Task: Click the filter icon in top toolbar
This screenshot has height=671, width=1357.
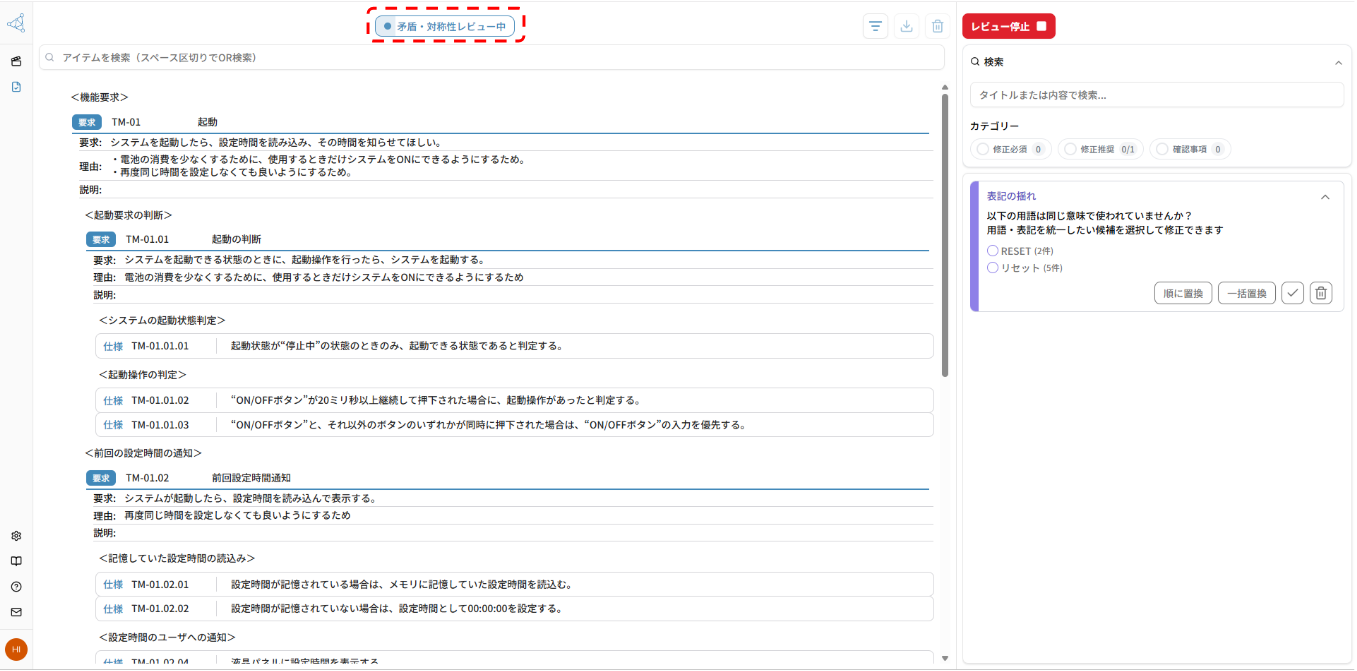Action: (876, 27)
